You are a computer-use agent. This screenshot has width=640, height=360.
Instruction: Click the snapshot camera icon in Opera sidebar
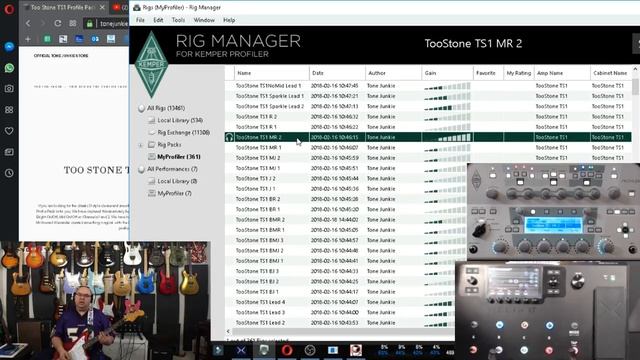[x=9, y=89]
